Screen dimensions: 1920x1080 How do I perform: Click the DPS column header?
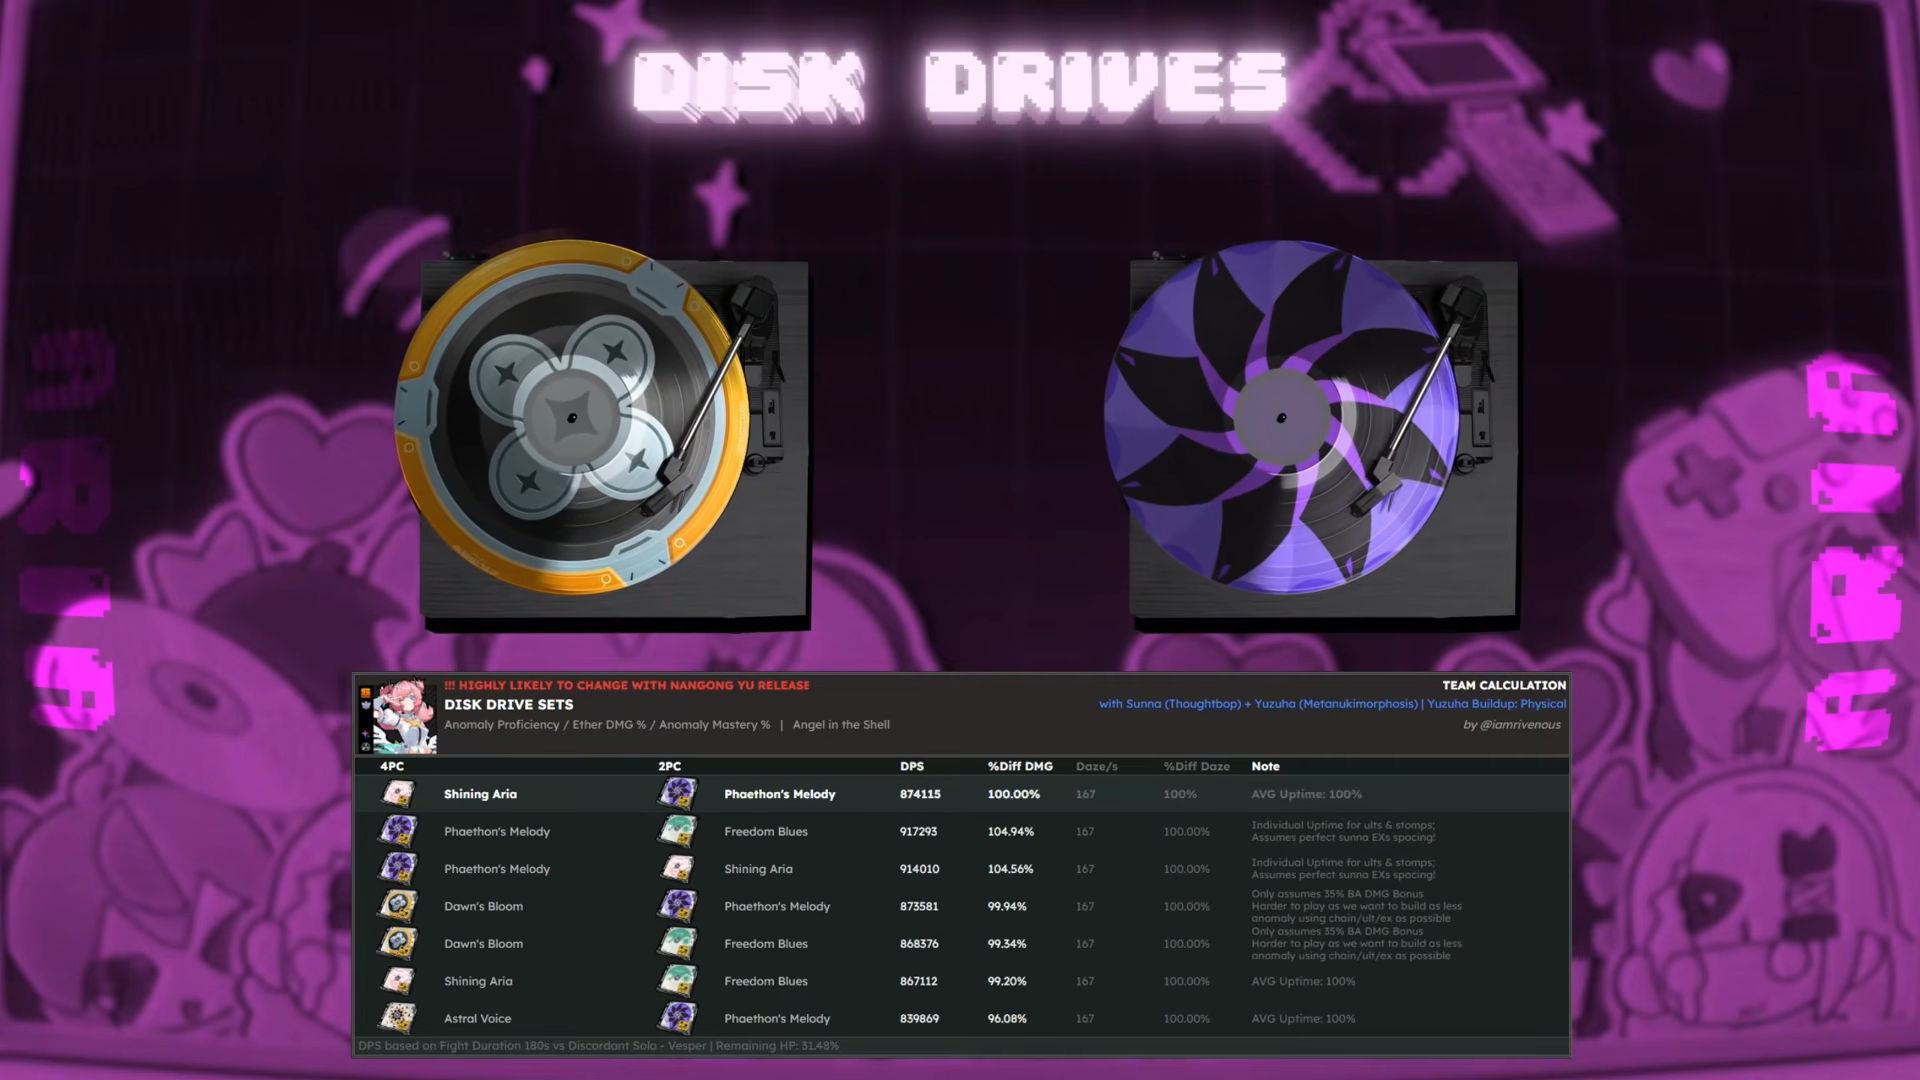[911, 766]
